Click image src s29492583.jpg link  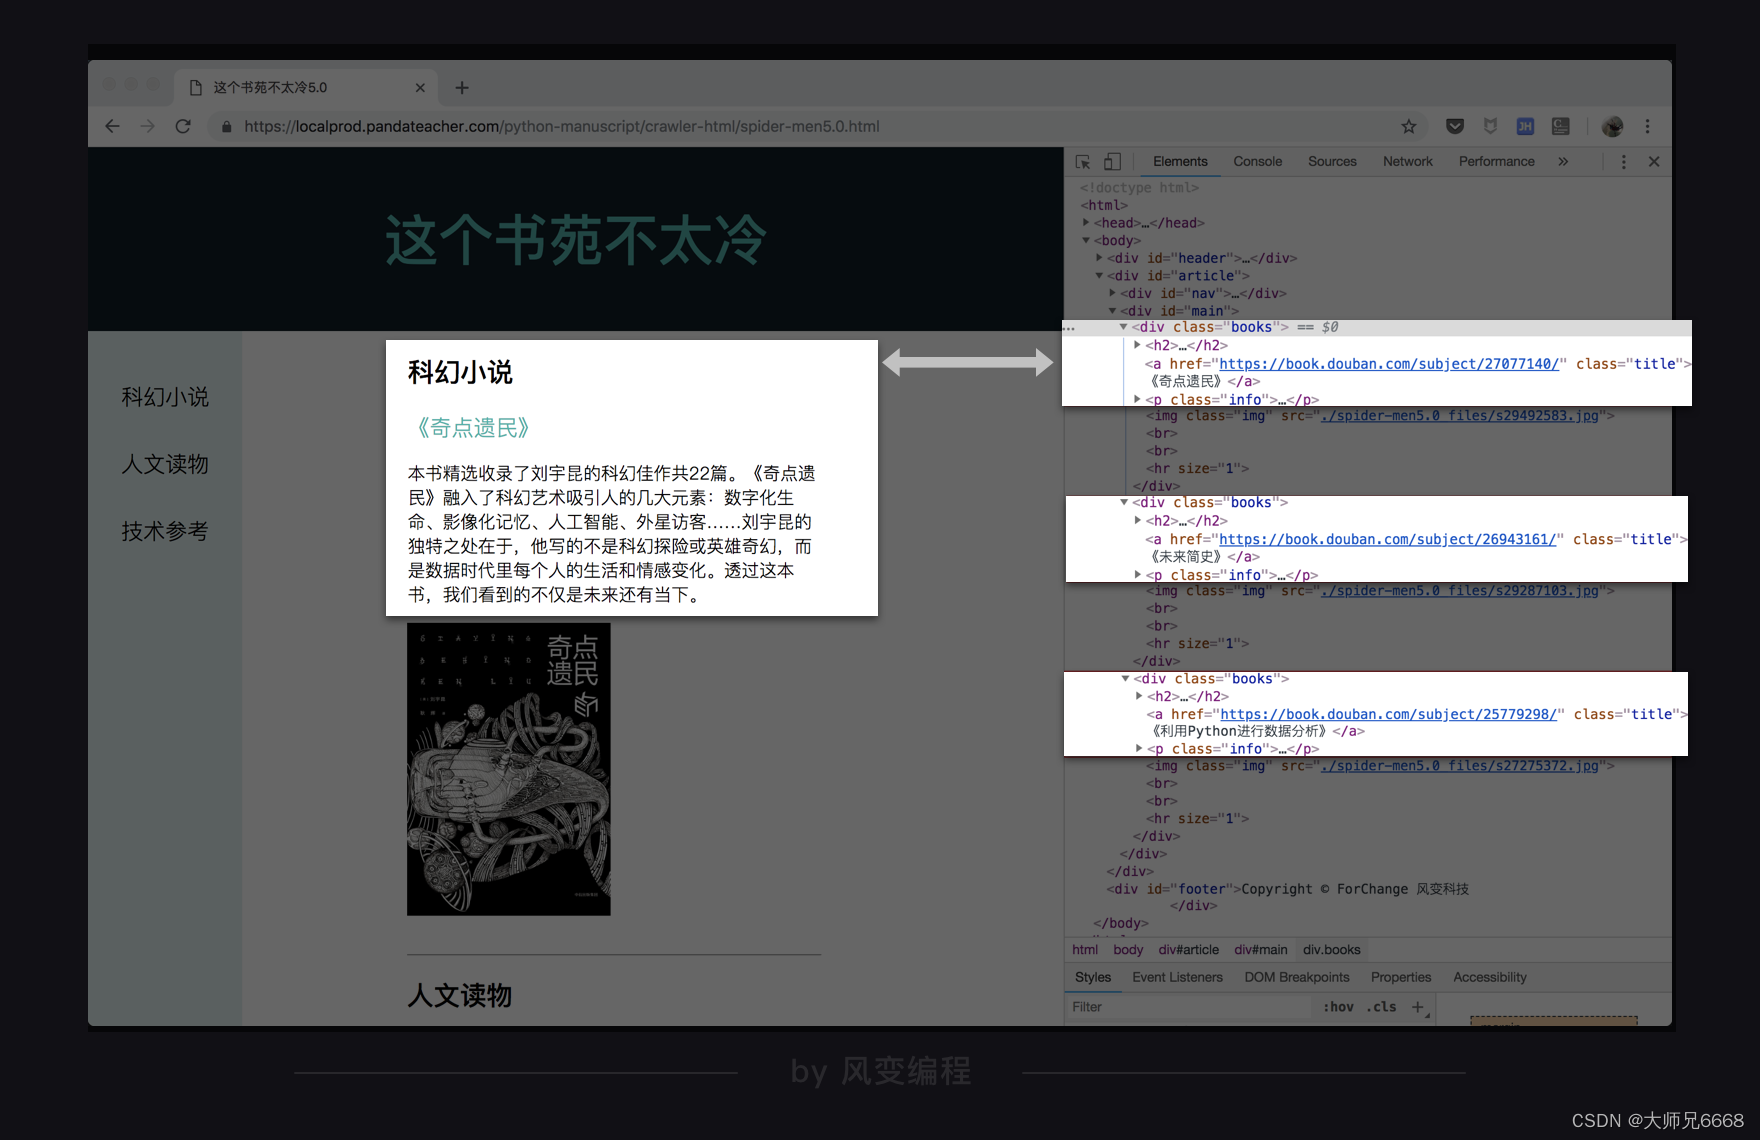pyautogui.click(x=1460, y=415)
